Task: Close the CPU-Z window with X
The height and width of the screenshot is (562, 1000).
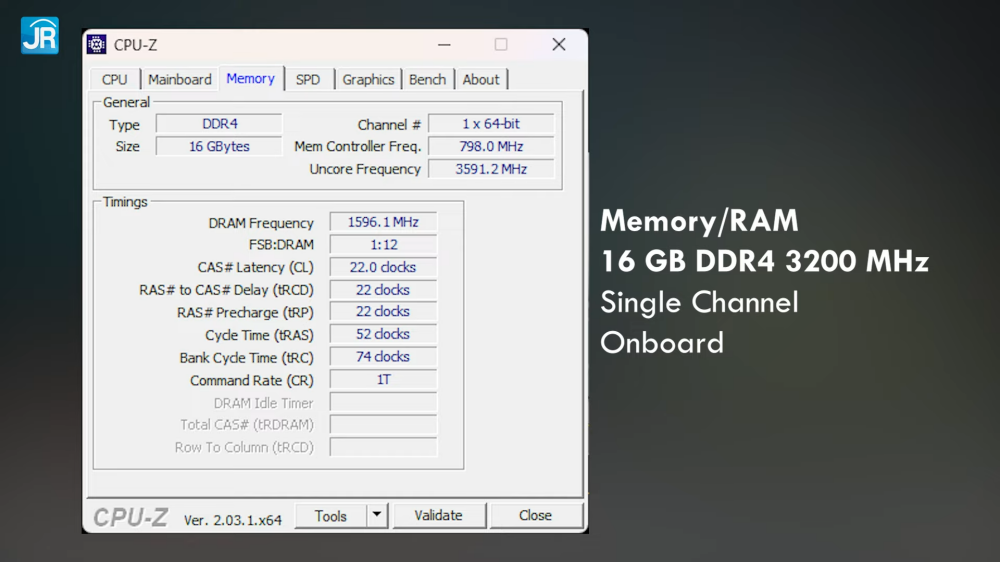Action: (559, 45)
